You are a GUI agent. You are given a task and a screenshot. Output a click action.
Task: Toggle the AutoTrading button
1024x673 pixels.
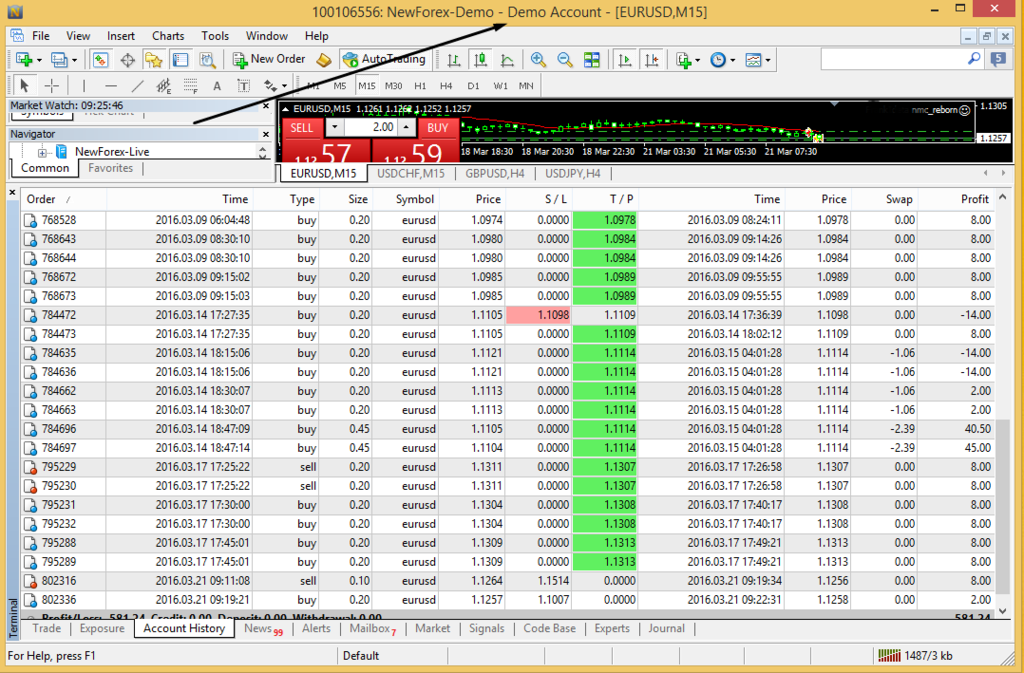click(x=384, y=59)
